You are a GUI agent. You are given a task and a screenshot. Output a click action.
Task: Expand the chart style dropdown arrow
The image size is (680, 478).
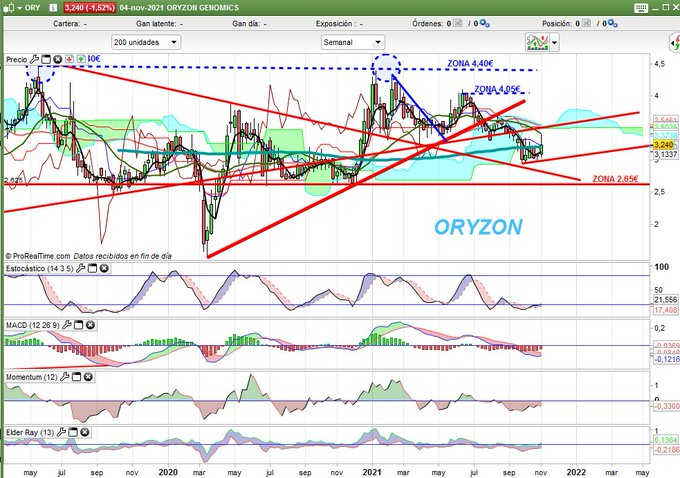(554, 43)
